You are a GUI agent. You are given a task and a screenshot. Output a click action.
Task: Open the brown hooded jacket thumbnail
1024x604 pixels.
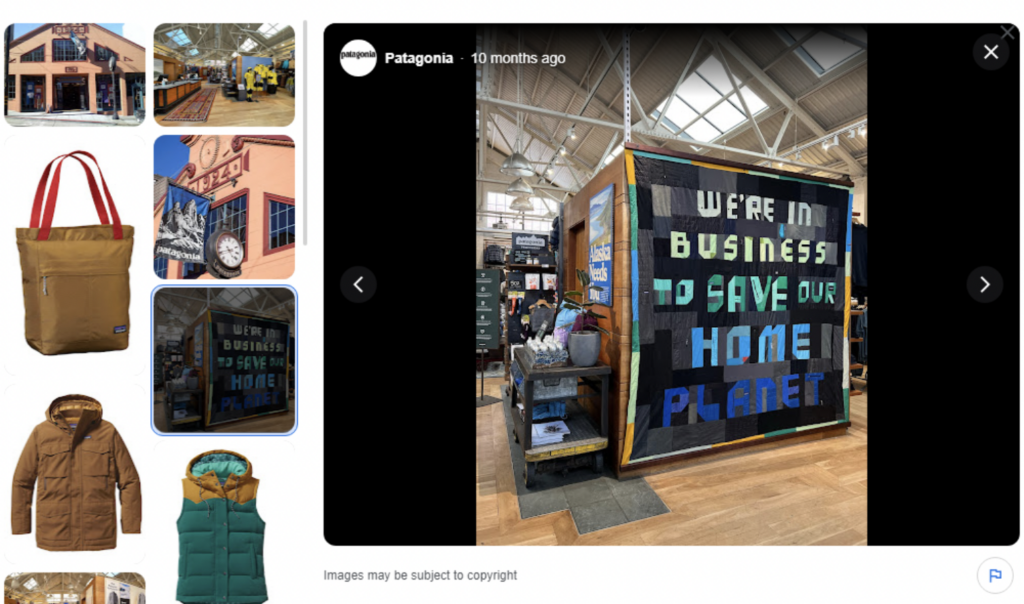pyautogui.click(x=75, y=473)
